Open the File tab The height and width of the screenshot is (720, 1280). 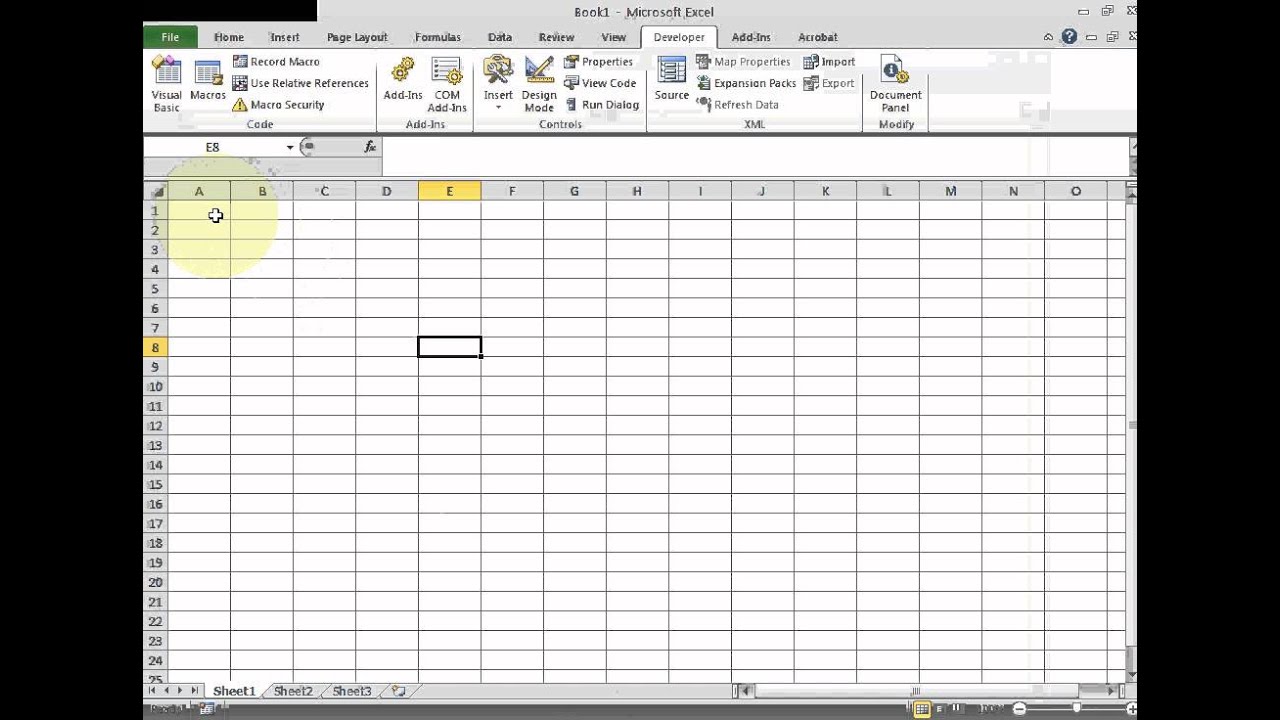click(170, 37)
